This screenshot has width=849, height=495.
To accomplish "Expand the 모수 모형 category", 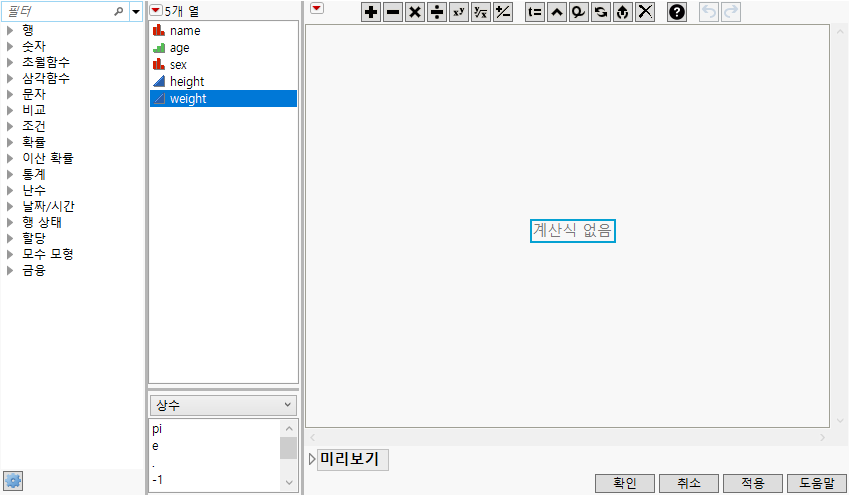I will click(x=10, y=254).
